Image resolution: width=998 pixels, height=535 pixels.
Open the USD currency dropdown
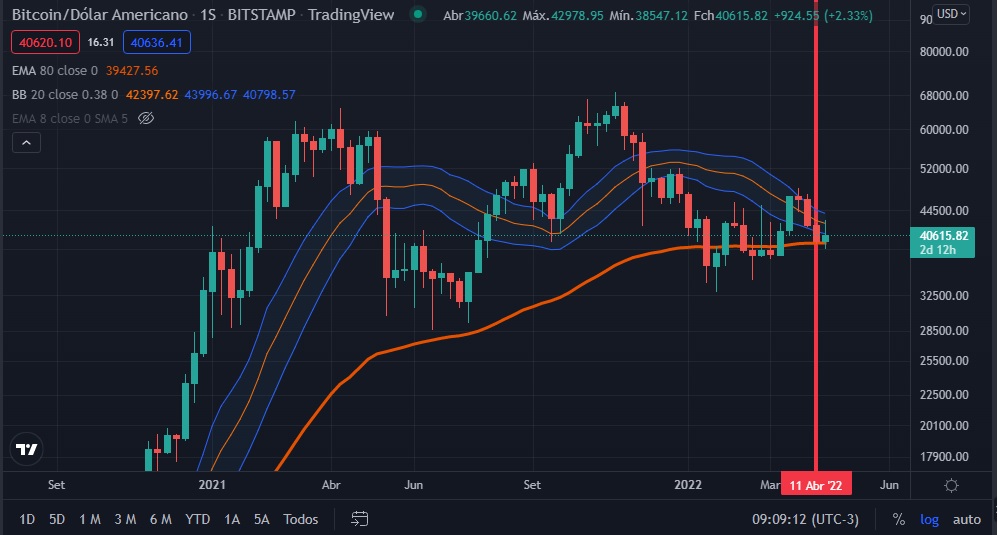click(x=952, y=14)
